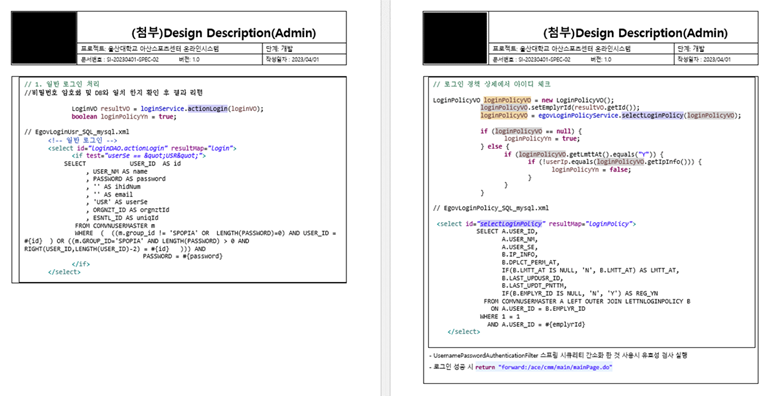
Task: Click the line "SELECT A.USER_ID,"
Action: pos(507,231)
